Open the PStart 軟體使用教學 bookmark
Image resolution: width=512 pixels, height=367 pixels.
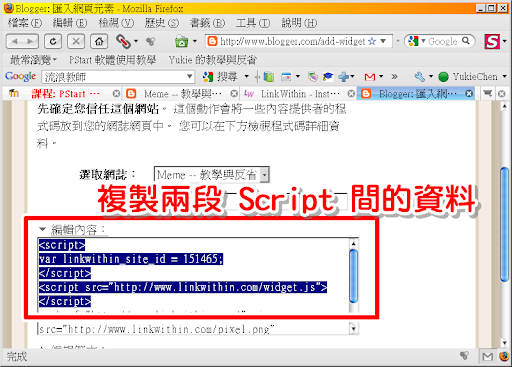click(112, 60)
